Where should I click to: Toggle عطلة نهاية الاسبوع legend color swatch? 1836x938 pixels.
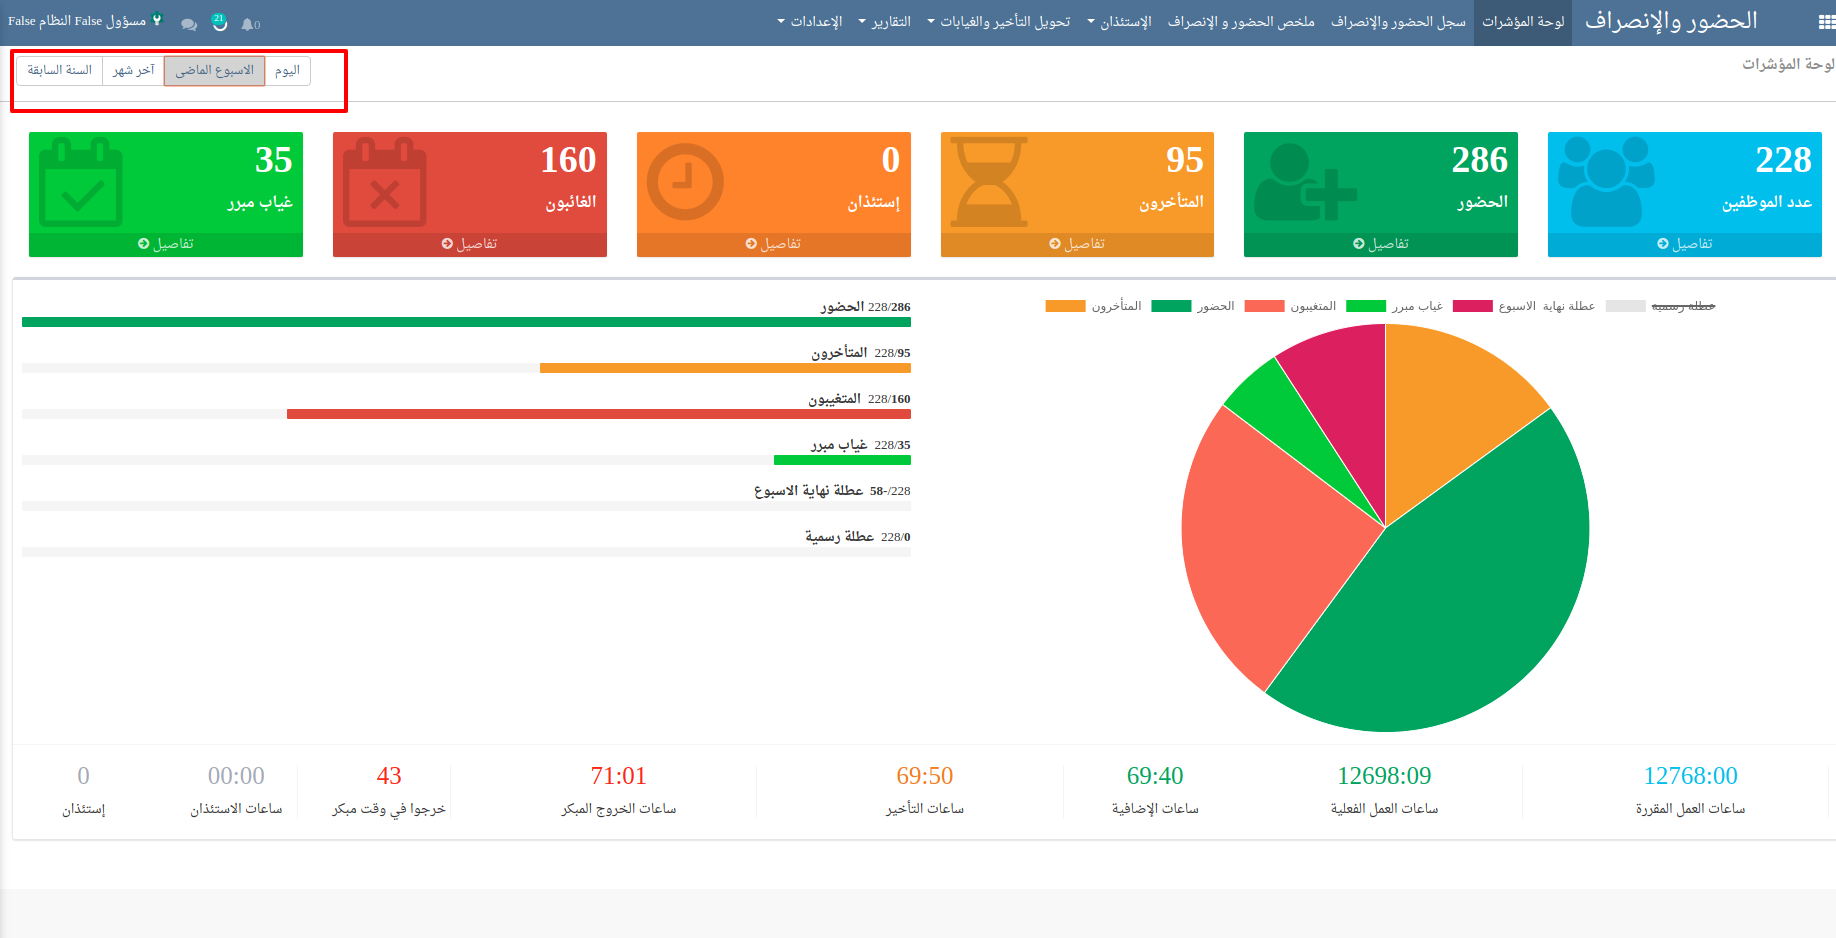click(x=1472, y=306)
